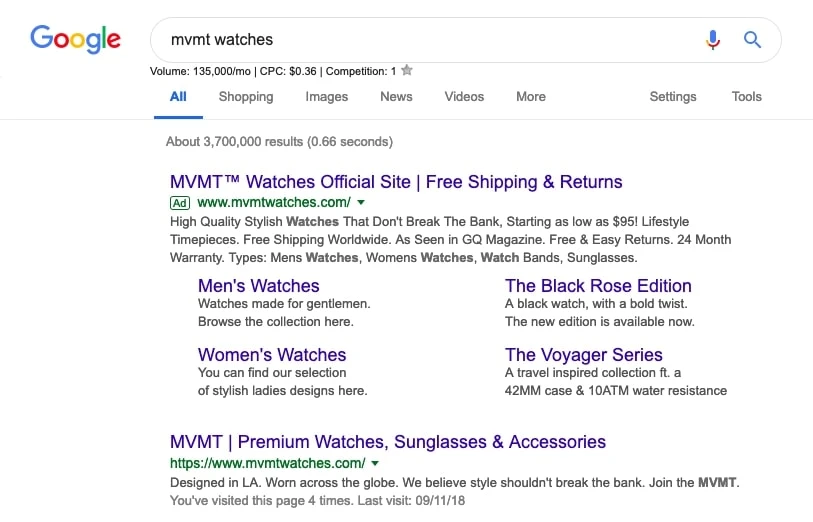
Task: Click the magnifying glass search icon
Action: click(x=753, y=40)
